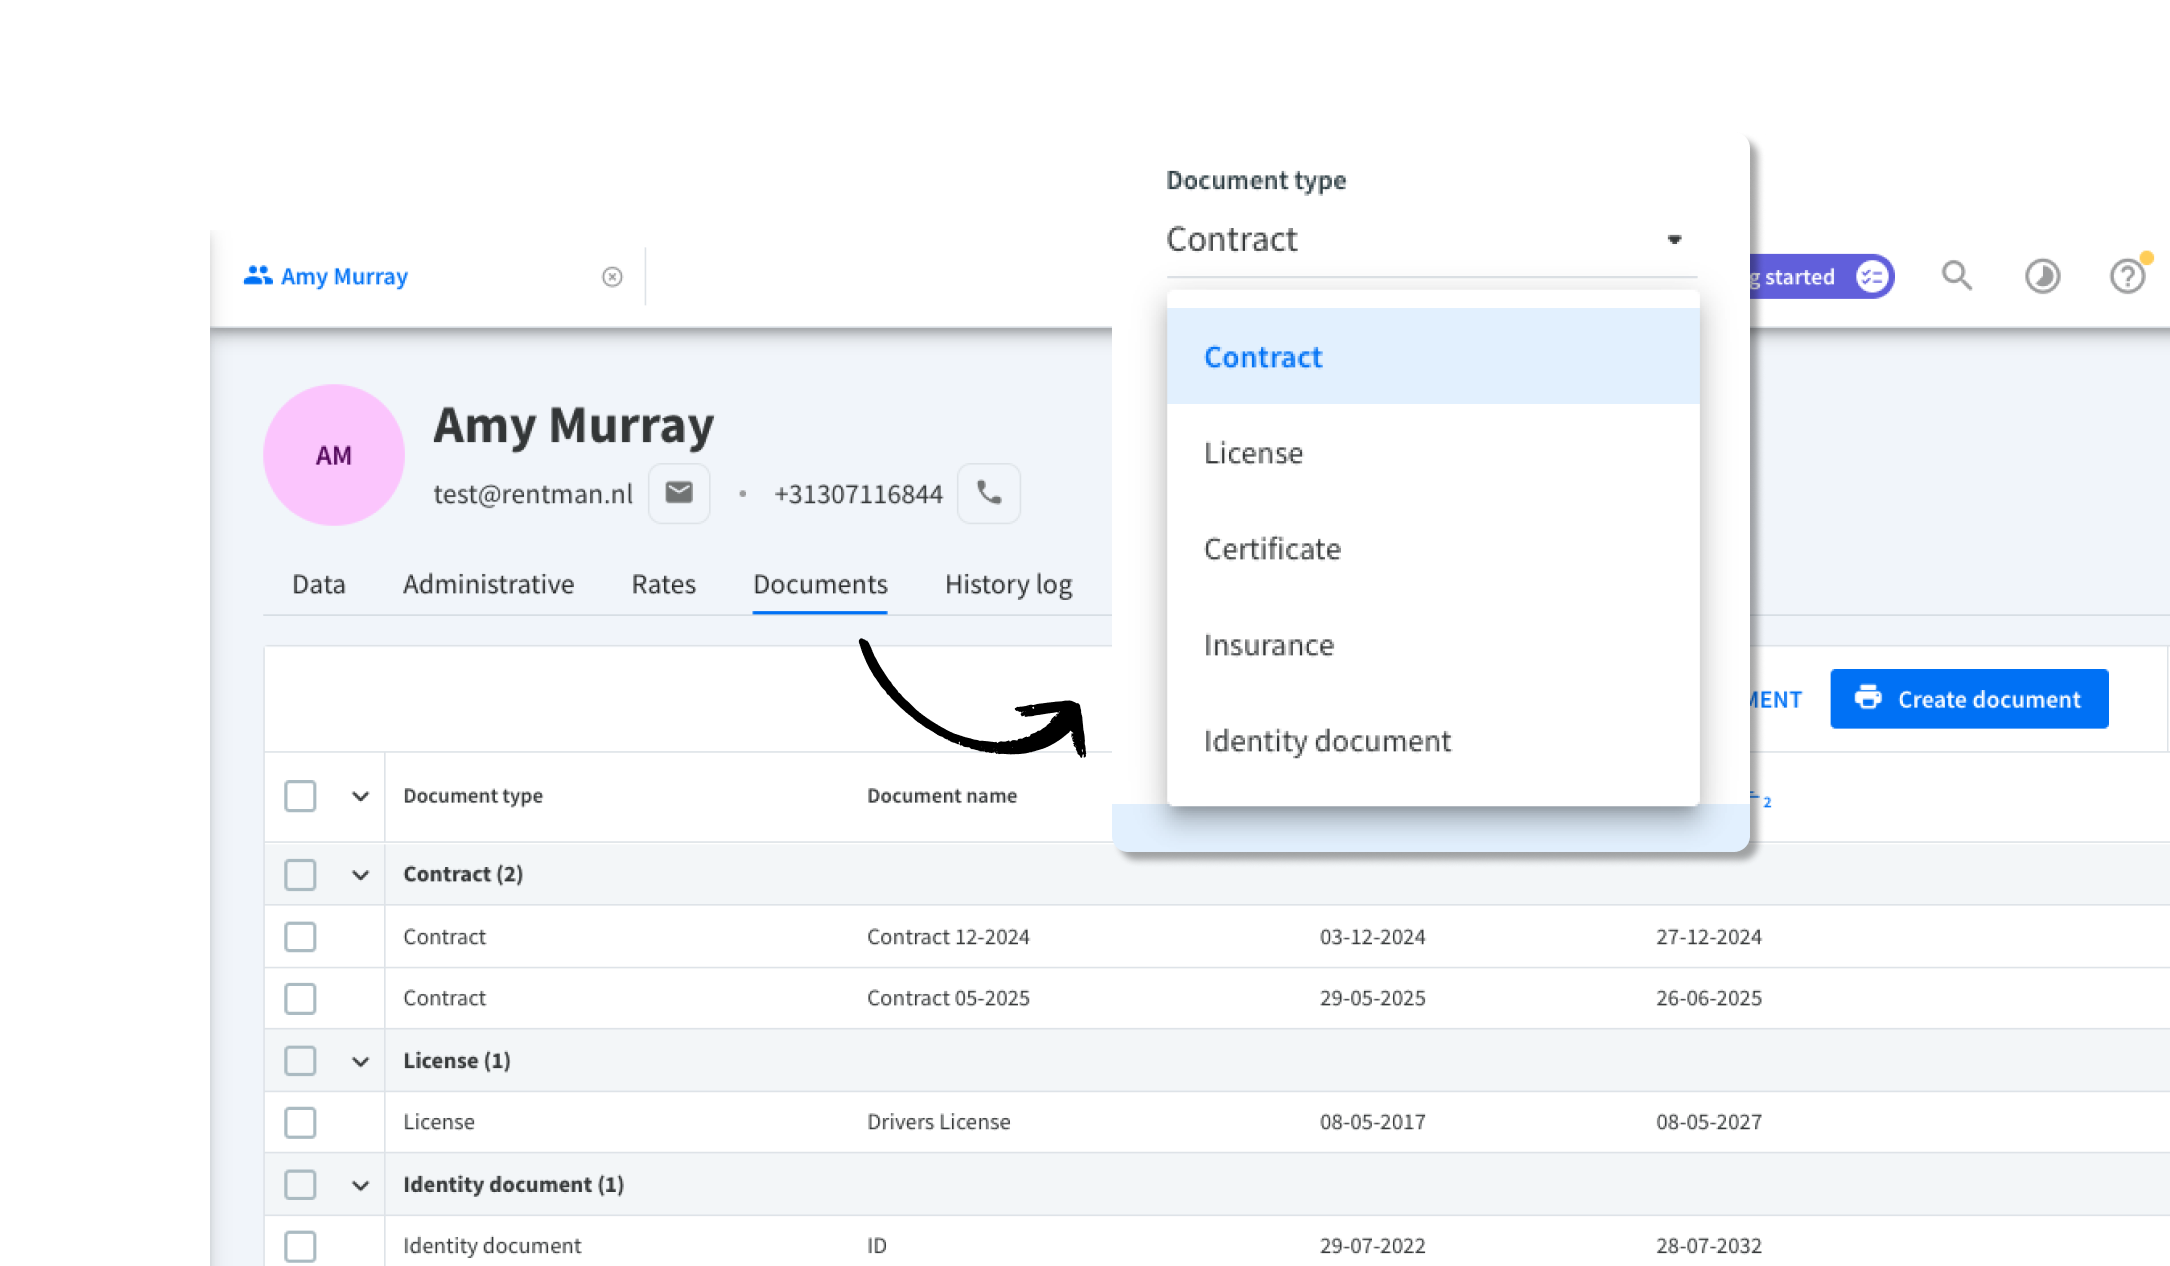The width and height of the screenshot is (2170, 1266).
Task: Open the Document type Contract dropdown arrow
Action: (x=1674, y=239)
